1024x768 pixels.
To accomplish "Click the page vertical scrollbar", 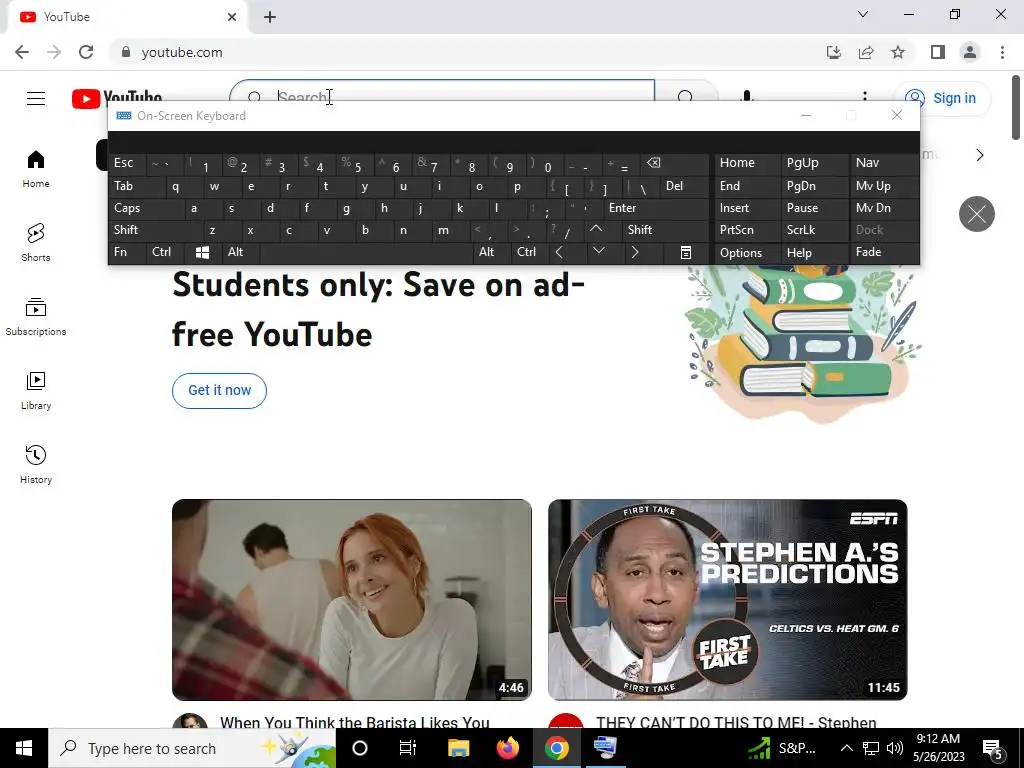I will coord(1016,108).
